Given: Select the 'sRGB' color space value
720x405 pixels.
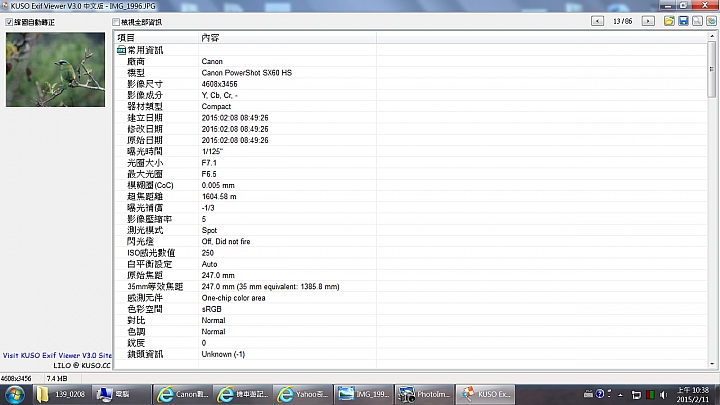Looking at the screenshot, I should click(x=211, y=309).
